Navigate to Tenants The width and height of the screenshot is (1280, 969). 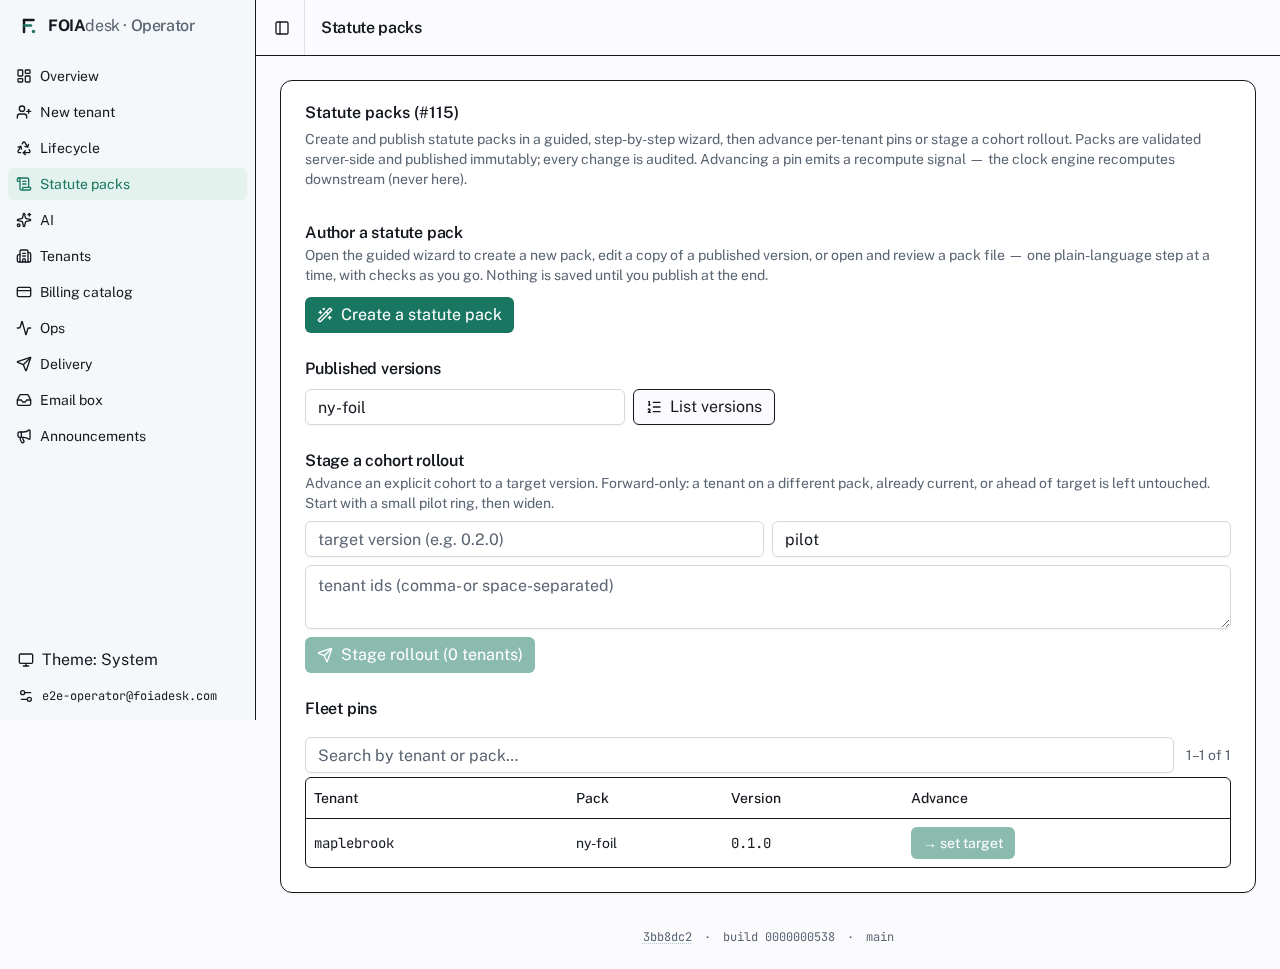point(127,256)
